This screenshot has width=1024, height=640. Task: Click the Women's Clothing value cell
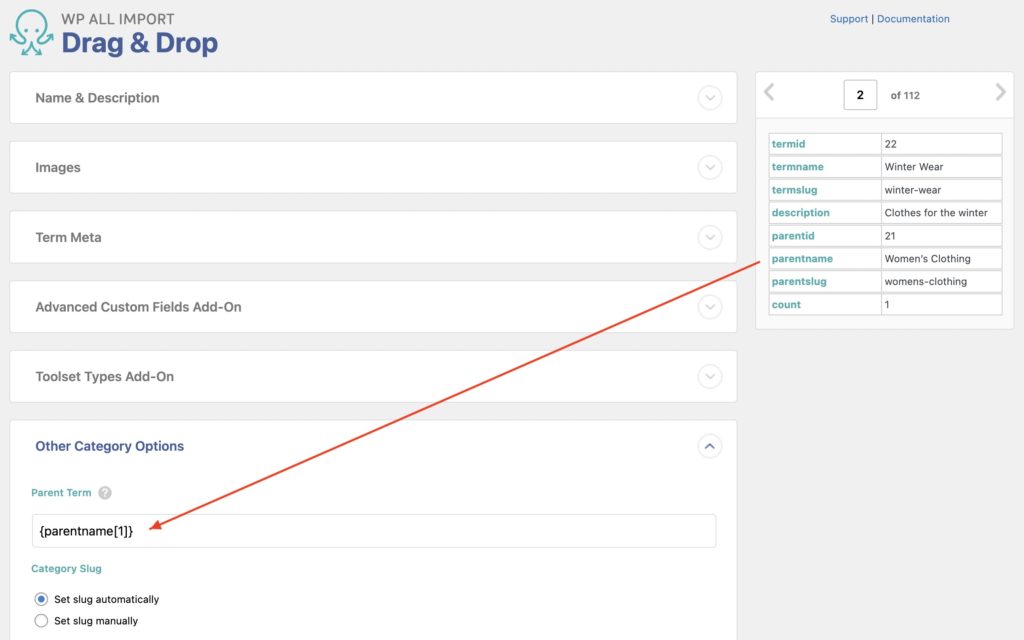point(941,259)
